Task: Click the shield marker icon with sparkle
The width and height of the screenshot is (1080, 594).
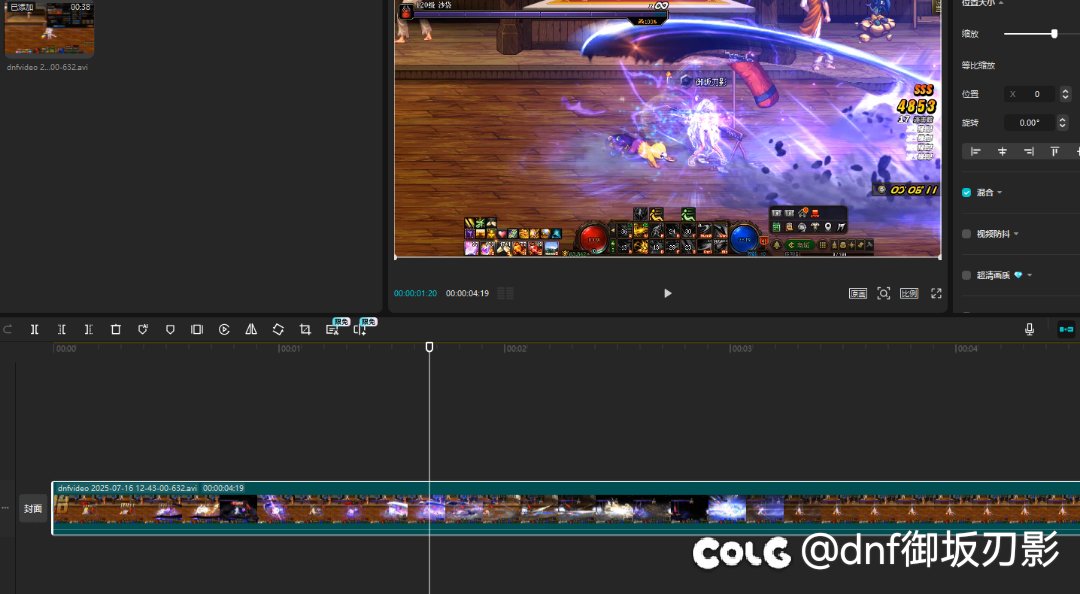Action: [143, 329]
